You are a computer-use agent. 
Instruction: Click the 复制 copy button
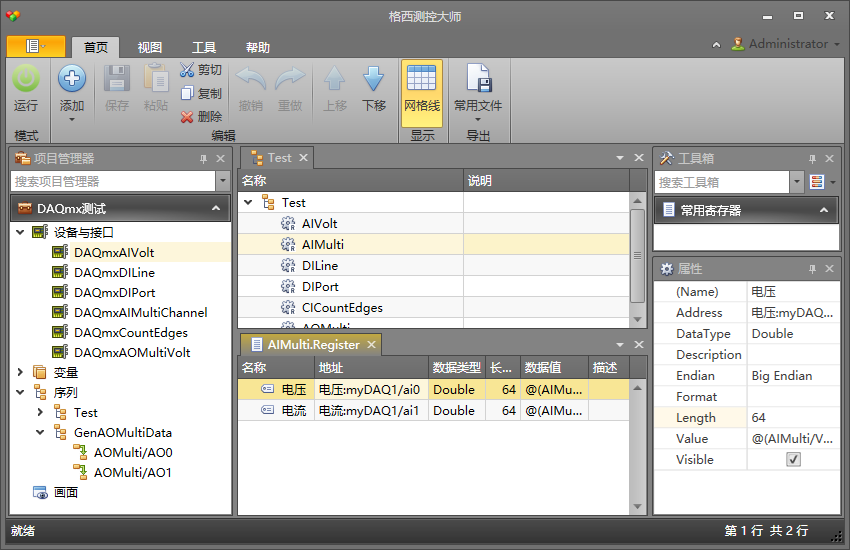[x=201, y=93]
